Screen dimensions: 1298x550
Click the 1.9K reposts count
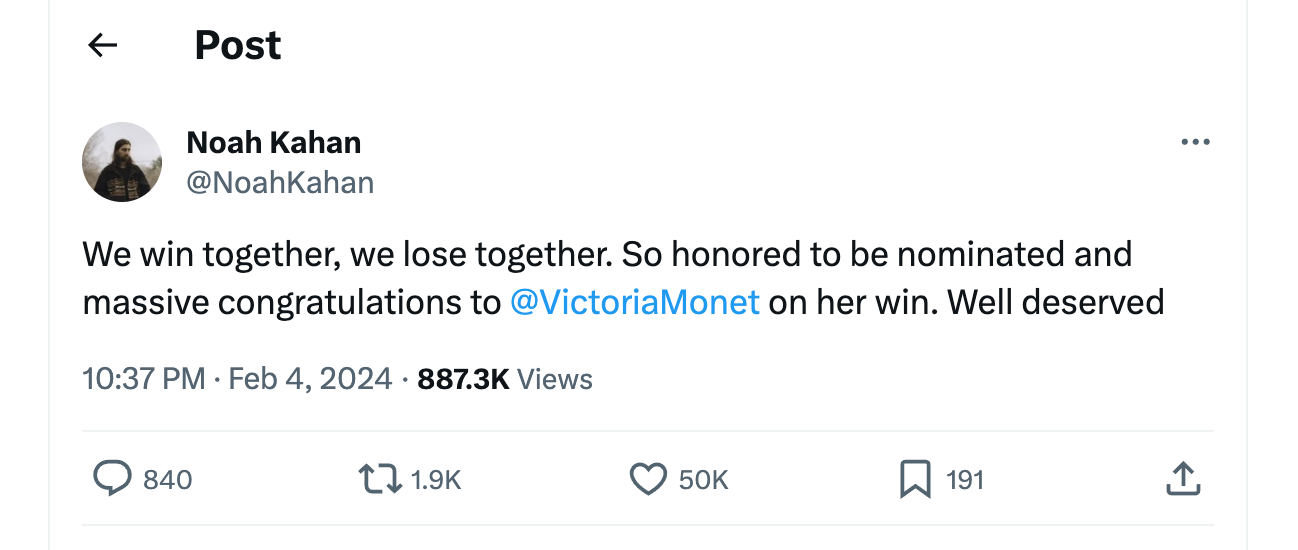point(436,480)
